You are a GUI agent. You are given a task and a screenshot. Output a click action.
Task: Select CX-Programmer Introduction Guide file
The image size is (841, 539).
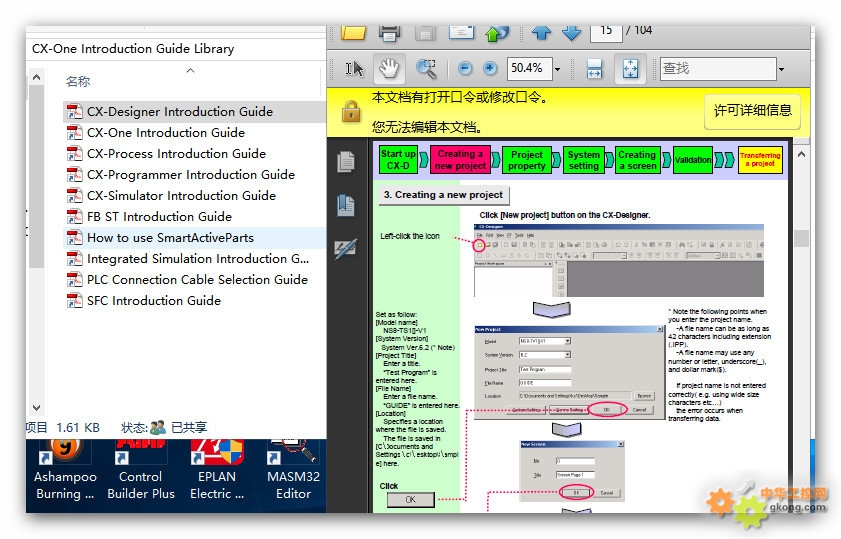[x=190, y=174]
